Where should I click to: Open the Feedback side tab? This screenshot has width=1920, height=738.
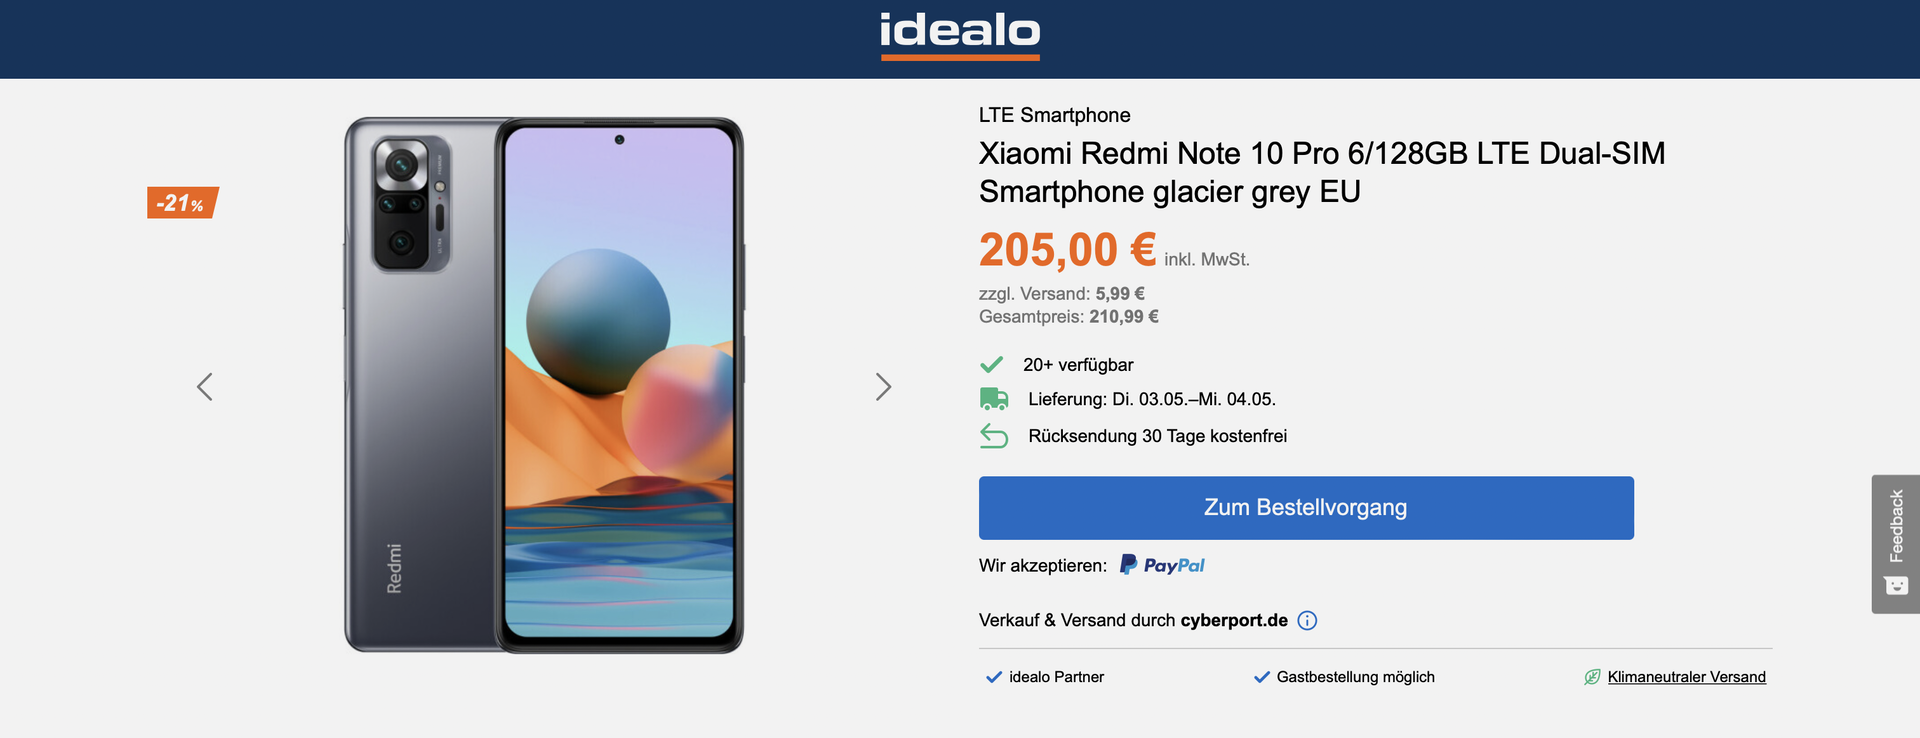[1896, 526]
